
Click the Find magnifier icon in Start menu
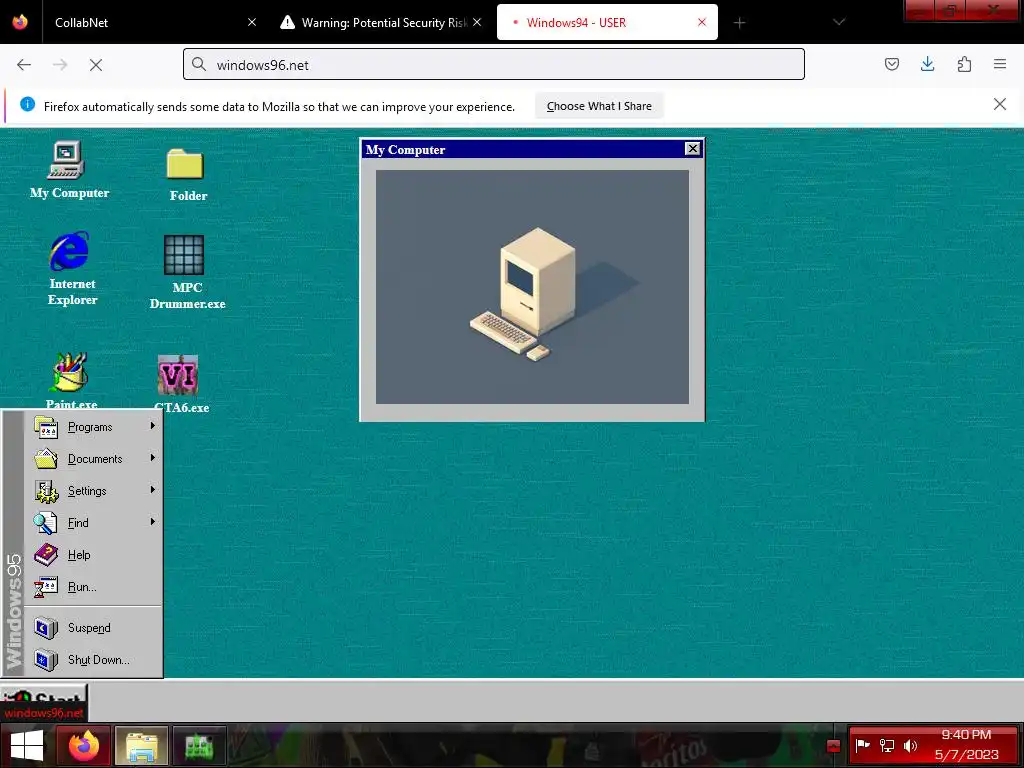[46, 523]
